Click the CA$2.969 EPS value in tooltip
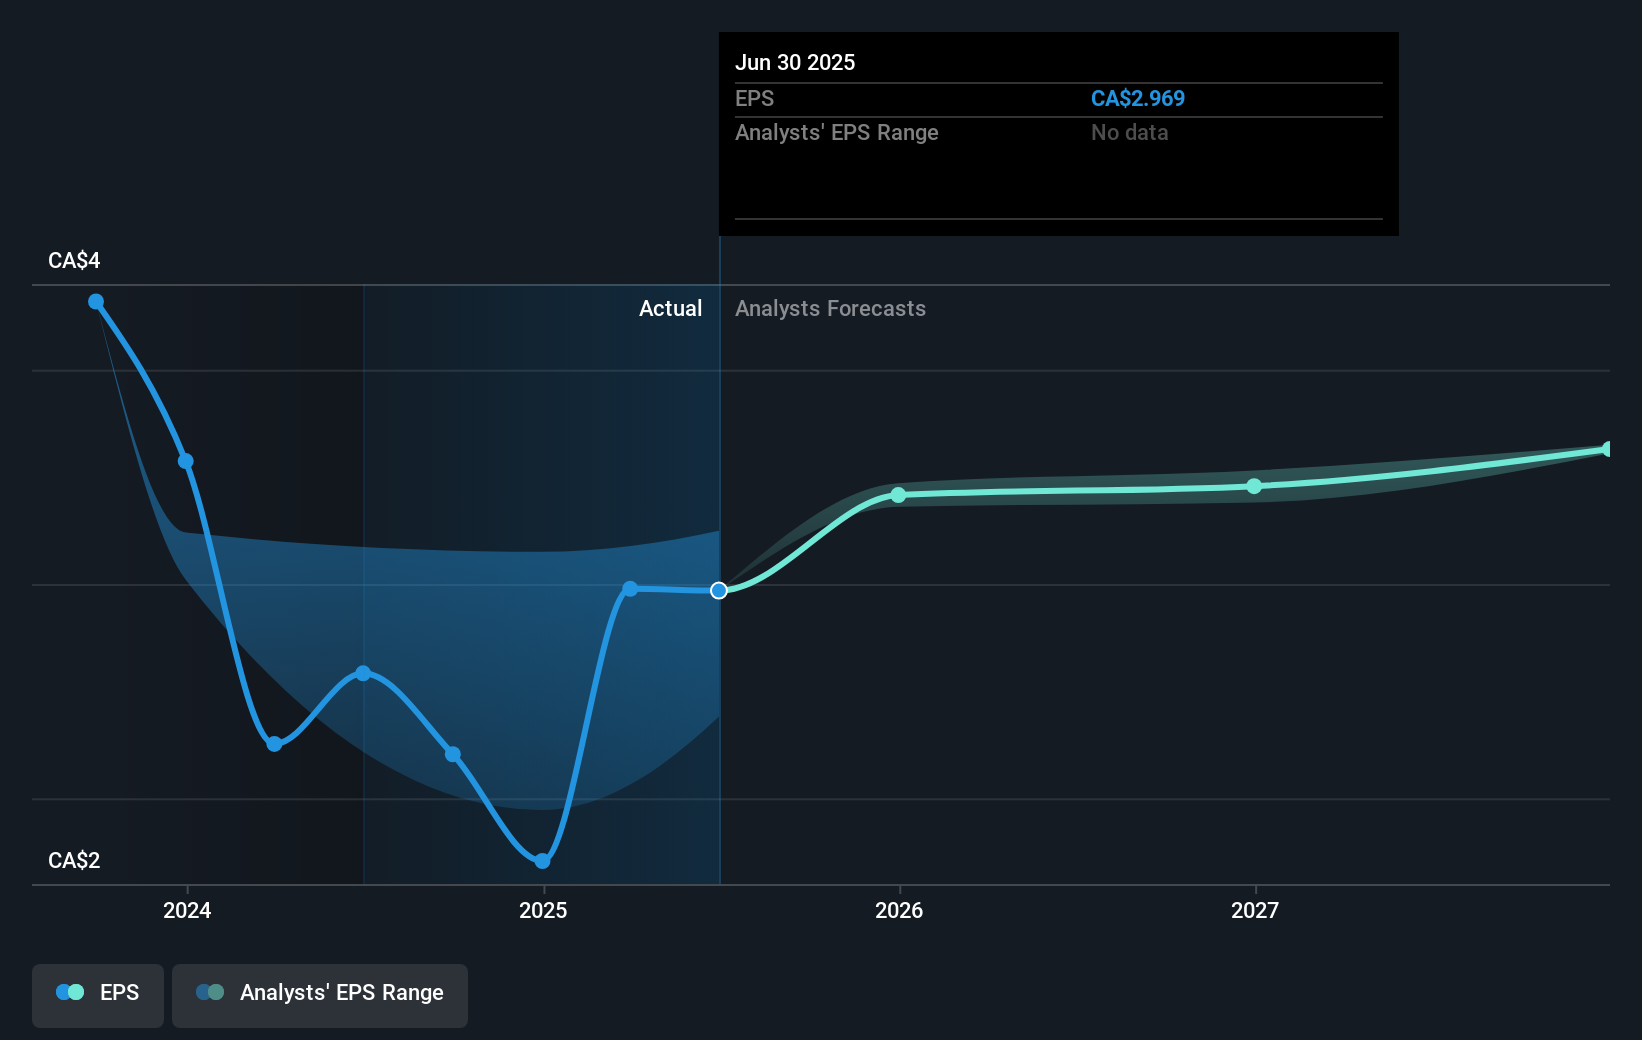 1137,99
